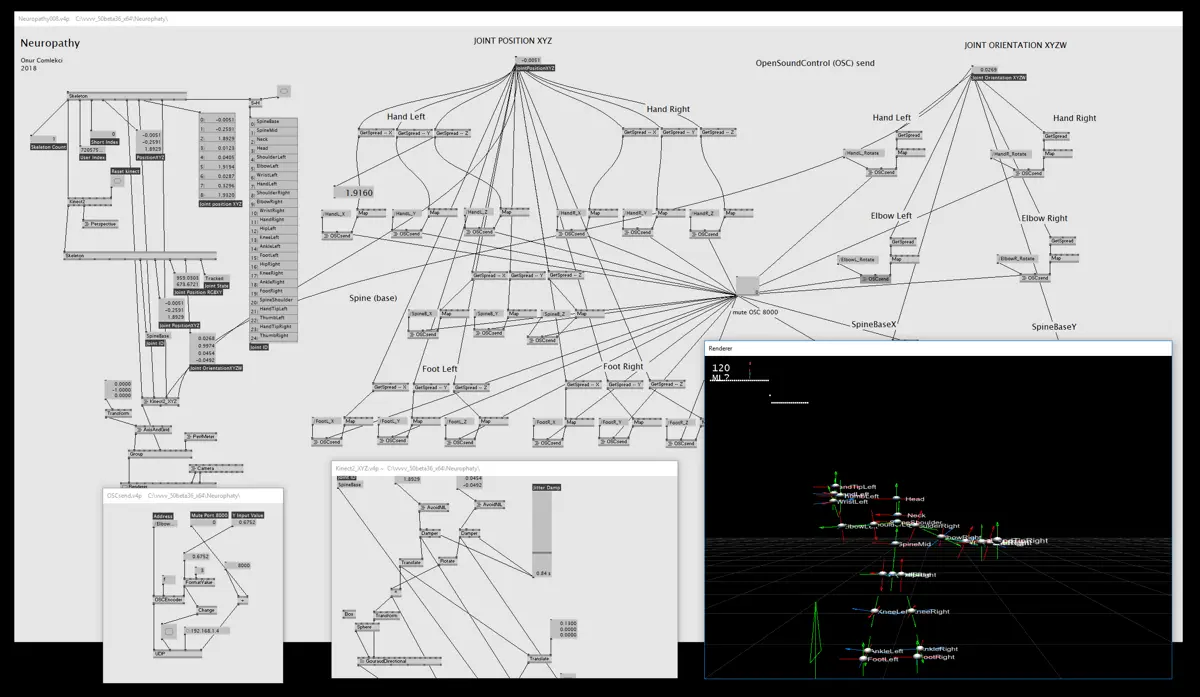Click the Spine (base) comment

point(373,298)
